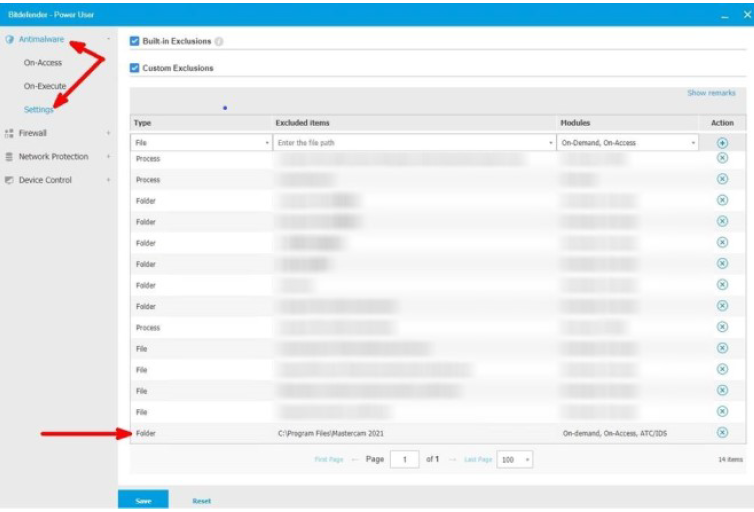Viewport: 754px width, 512px height.
Task: Click the Action column header
Action: click(722, 123)
